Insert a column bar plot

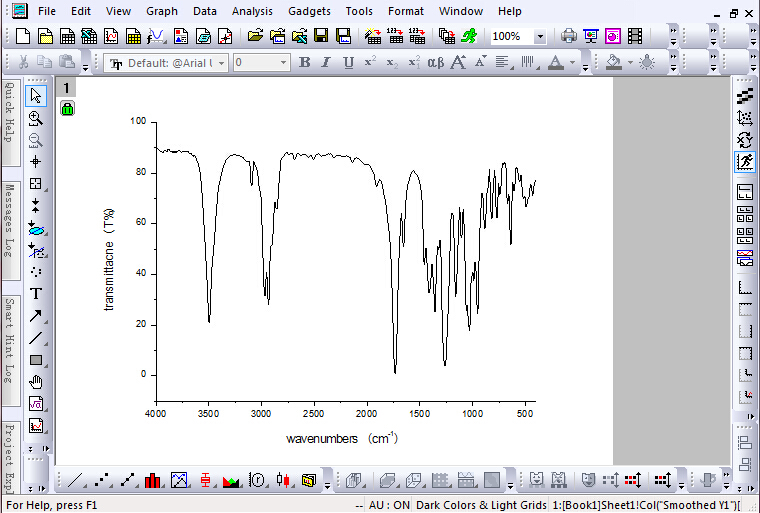153,481
